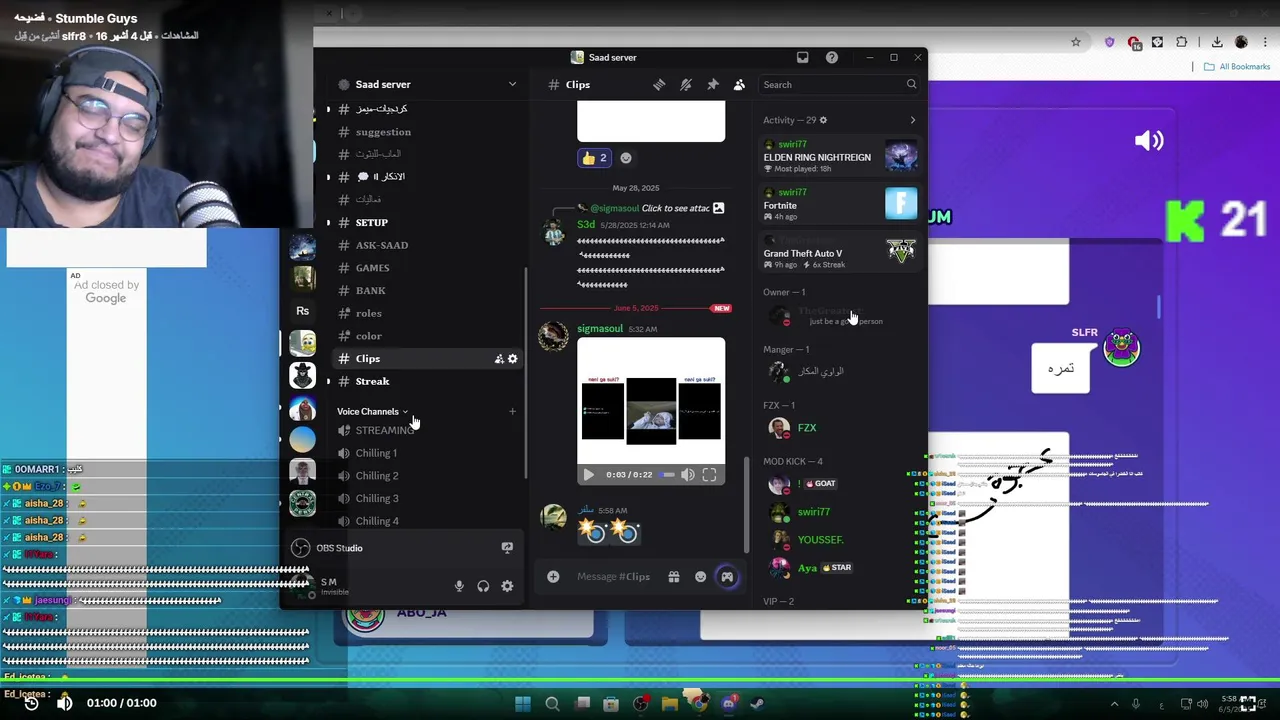The image size is (1280, 720).
Task: Open Windows taskbar search icon
Action: [552, 704]
